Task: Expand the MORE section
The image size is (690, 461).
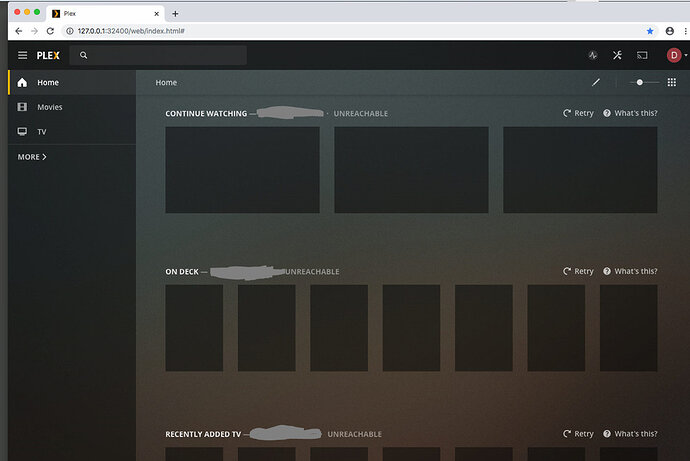Action: click(x=32, y=157)
